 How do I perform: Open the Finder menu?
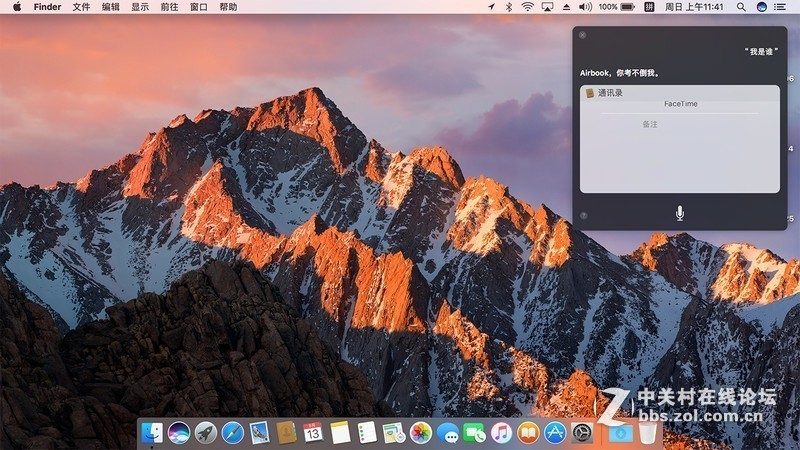[47, 7]
